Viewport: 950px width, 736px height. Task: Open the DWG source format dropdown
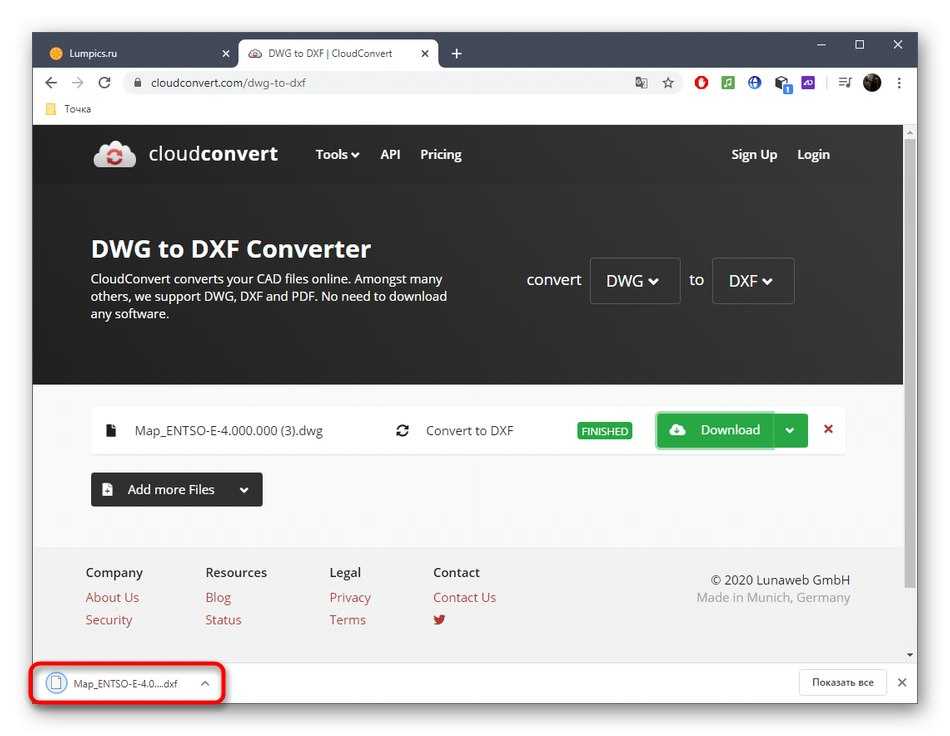pyautogui.click(x=634, y=281)
